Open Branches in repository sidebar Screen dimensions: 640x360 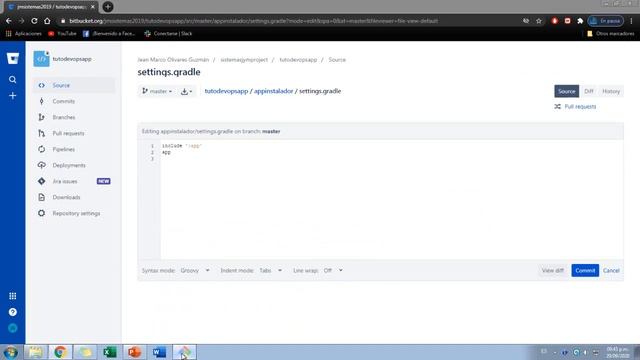pos(74,117)
